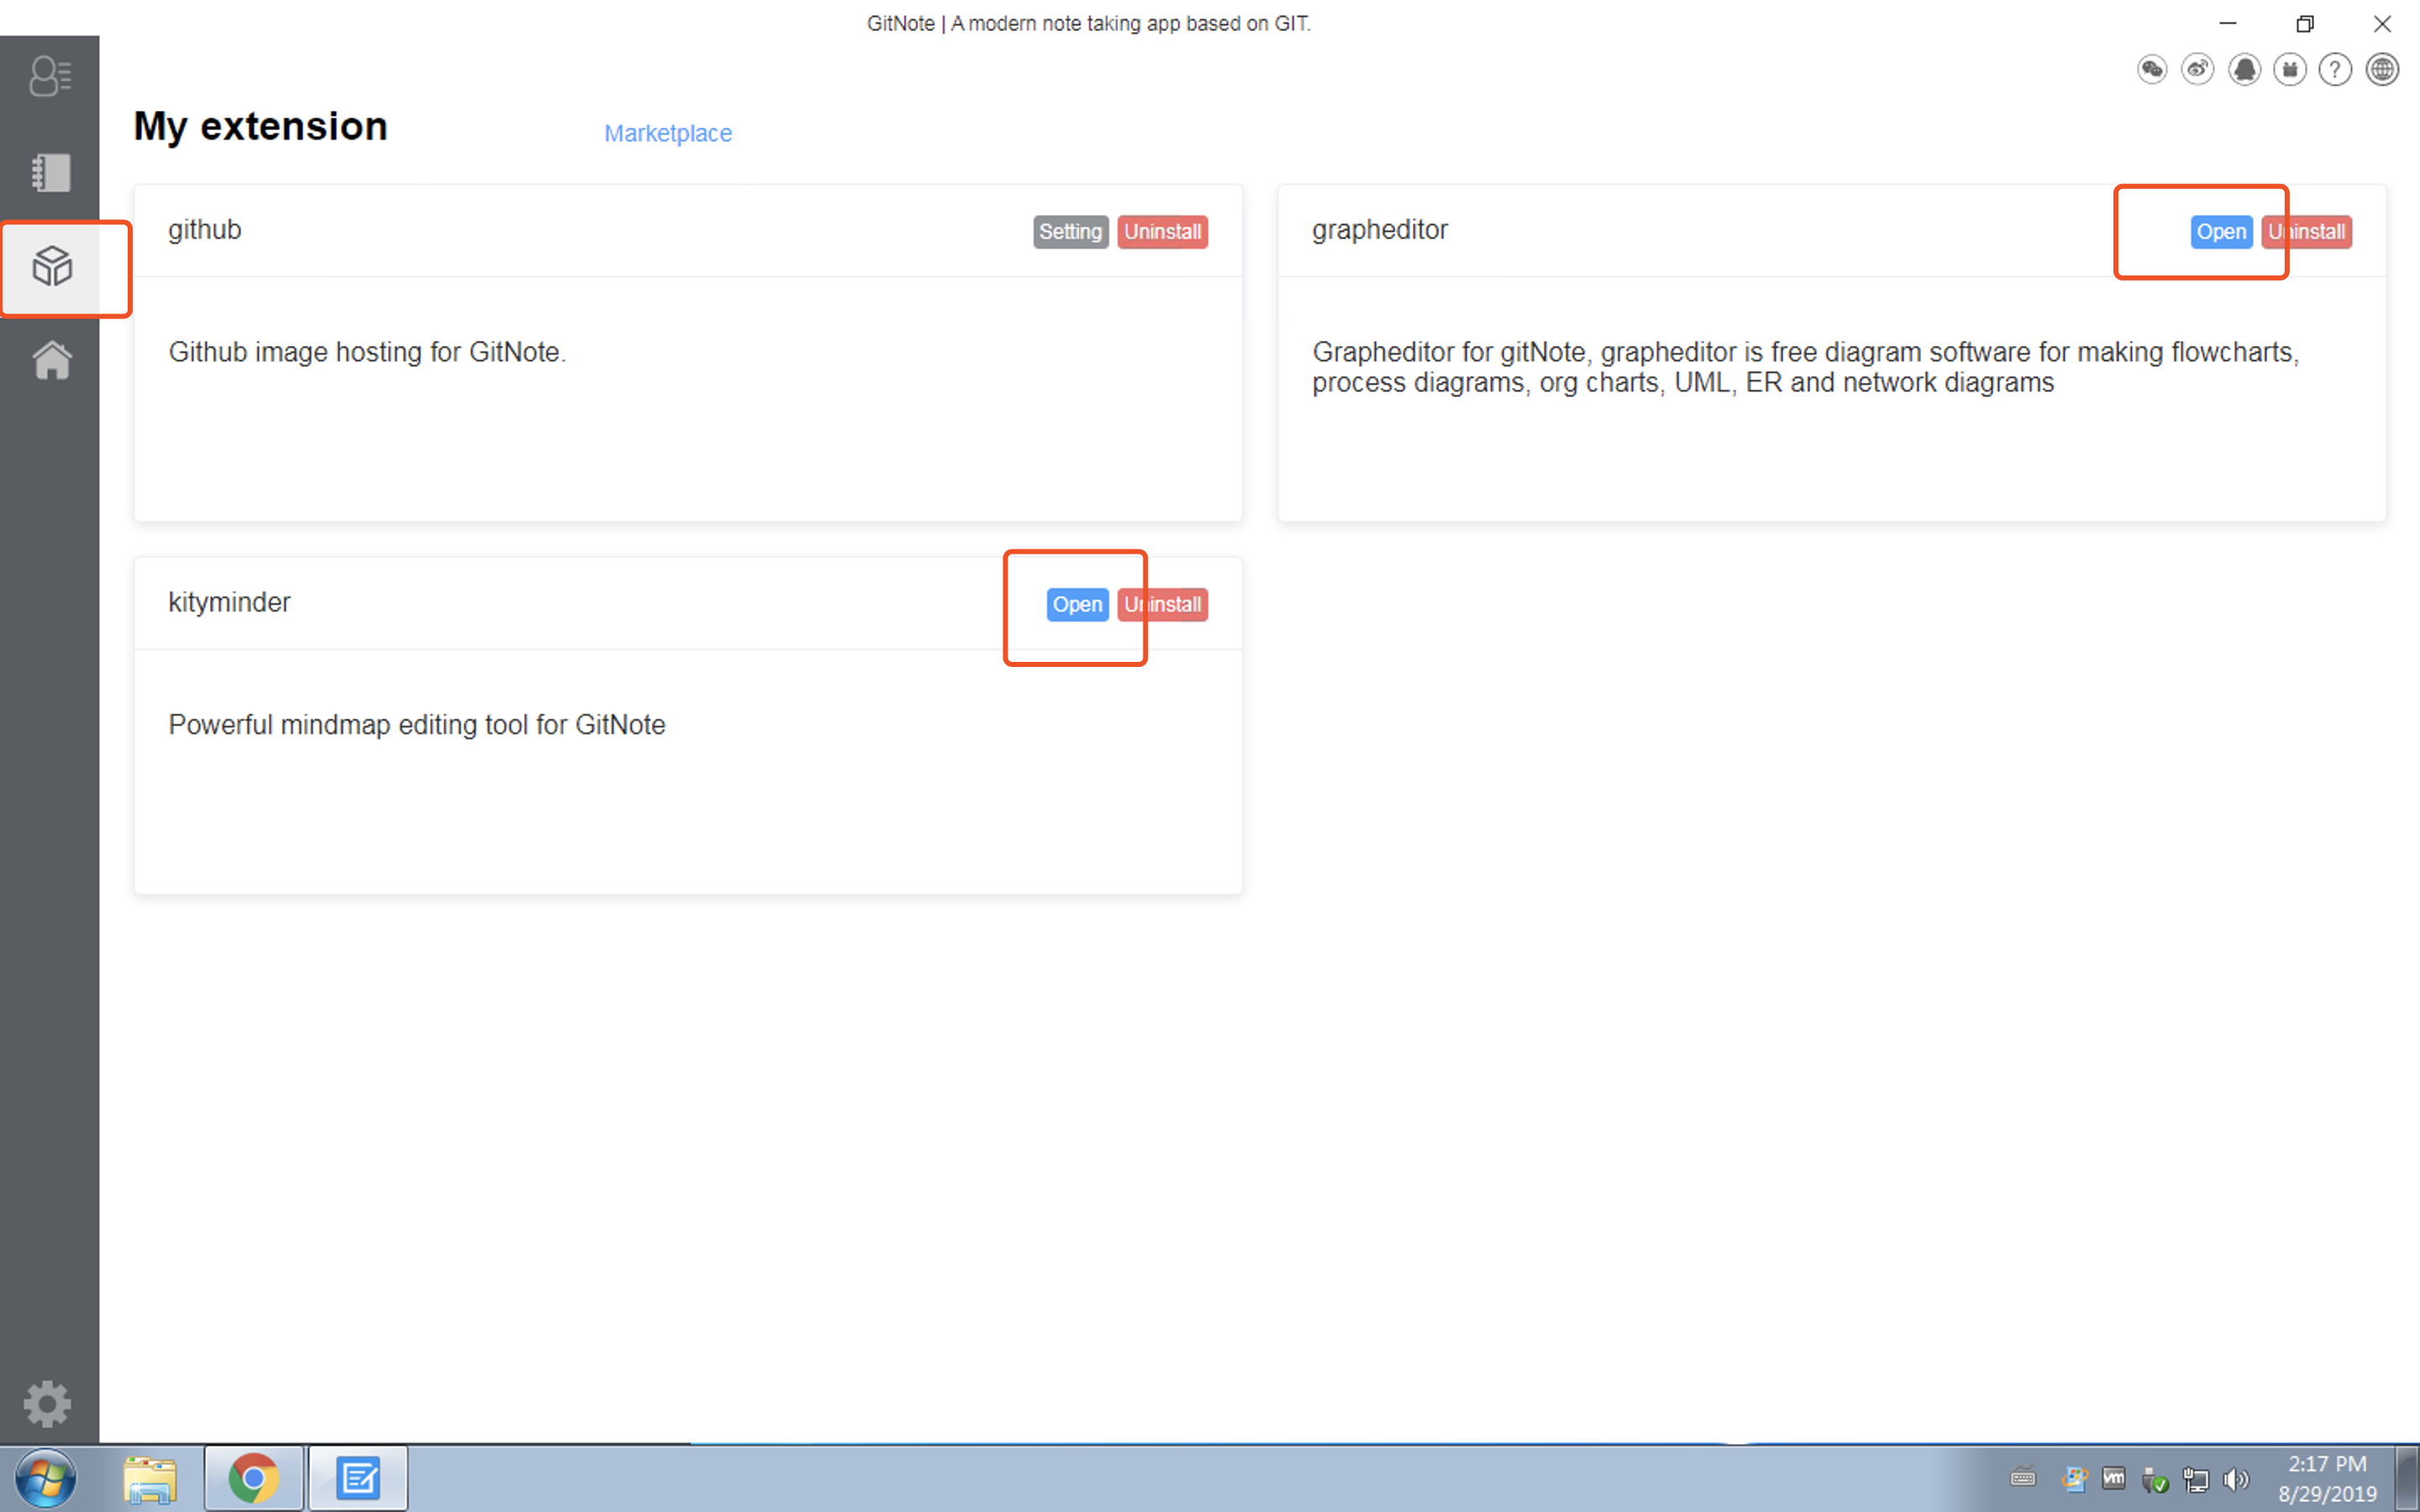Click the globe language icon
2420x1512 pixels.
tap(2382, 70)
